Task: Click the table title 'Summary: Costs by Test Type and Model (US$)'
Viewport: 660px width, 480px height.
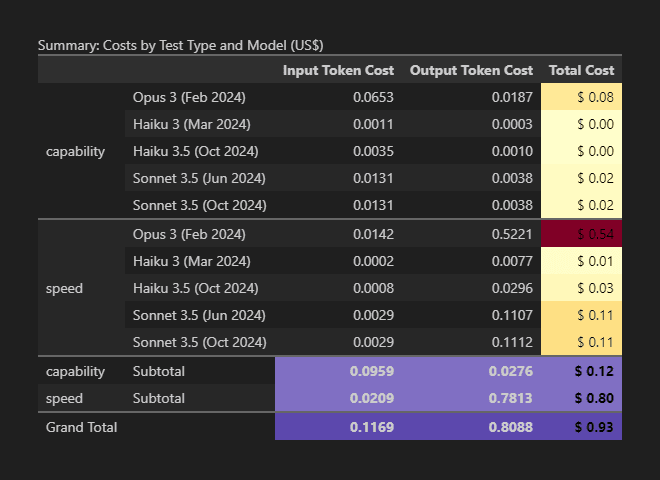Action: coord(181,45)
